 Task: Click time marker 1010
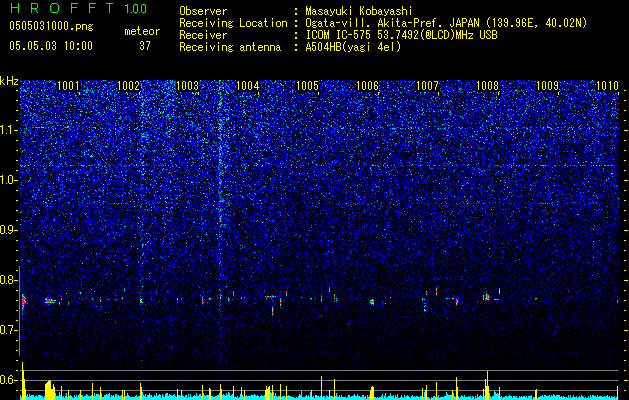[607, 86]
